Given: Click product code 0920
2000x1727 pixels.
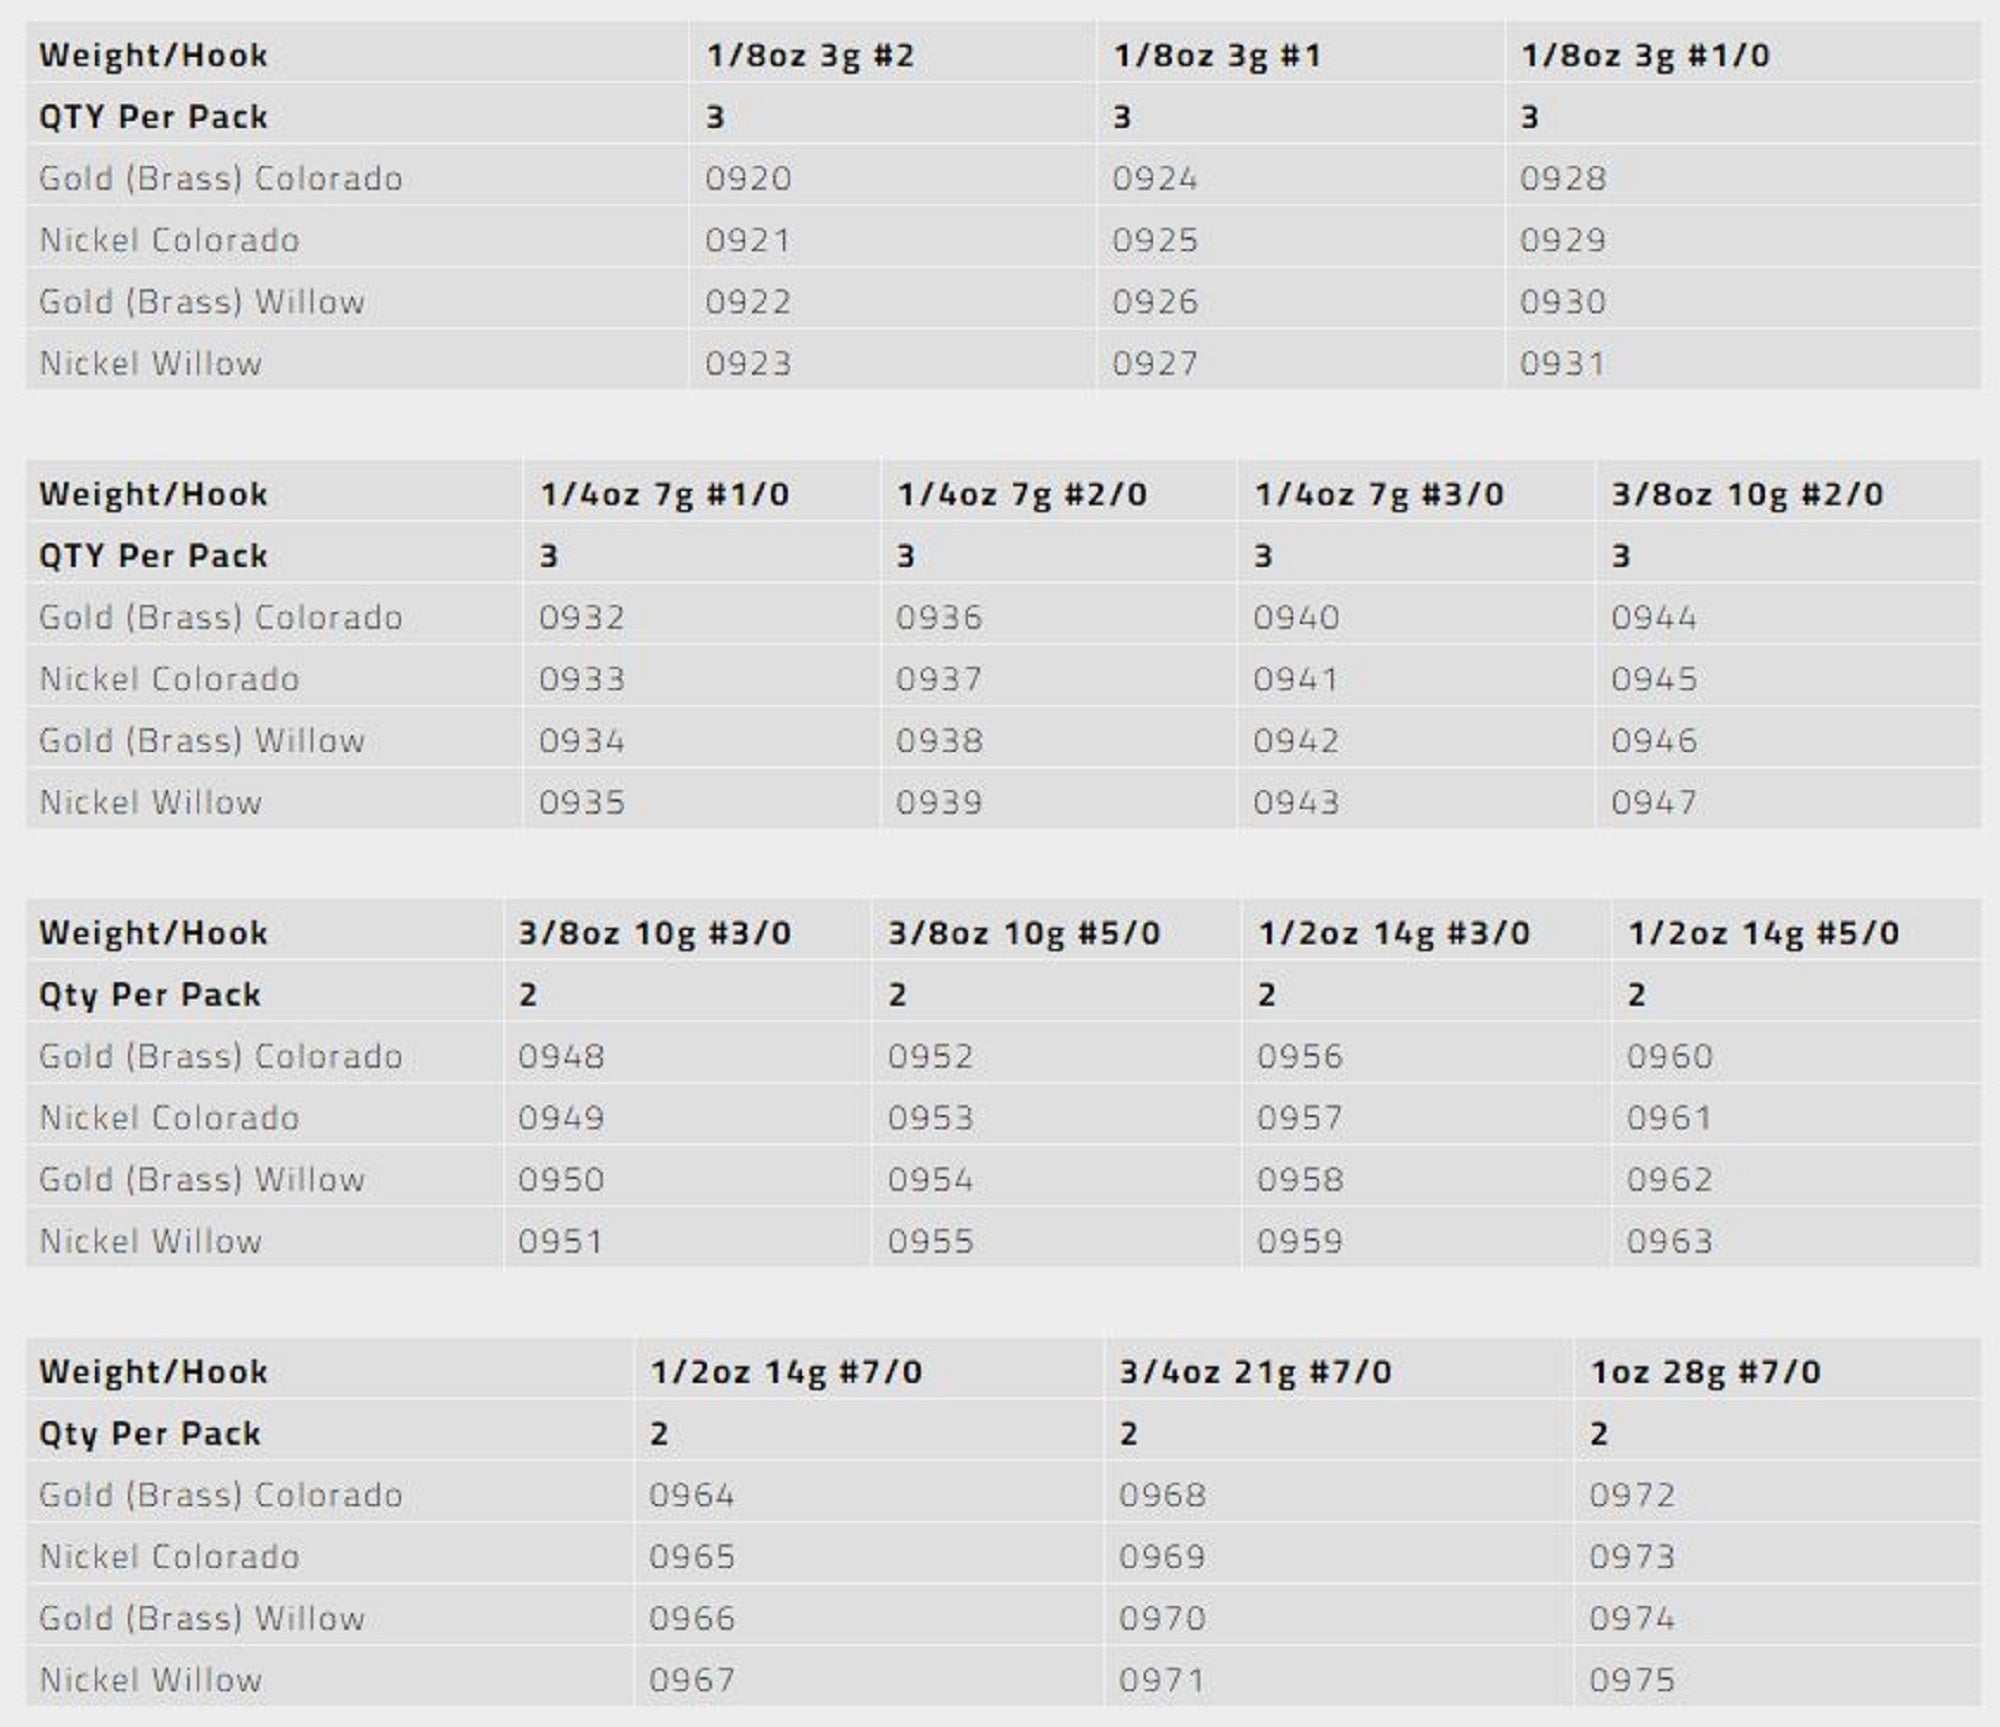Looking at the screenshot, I should 748,179.
